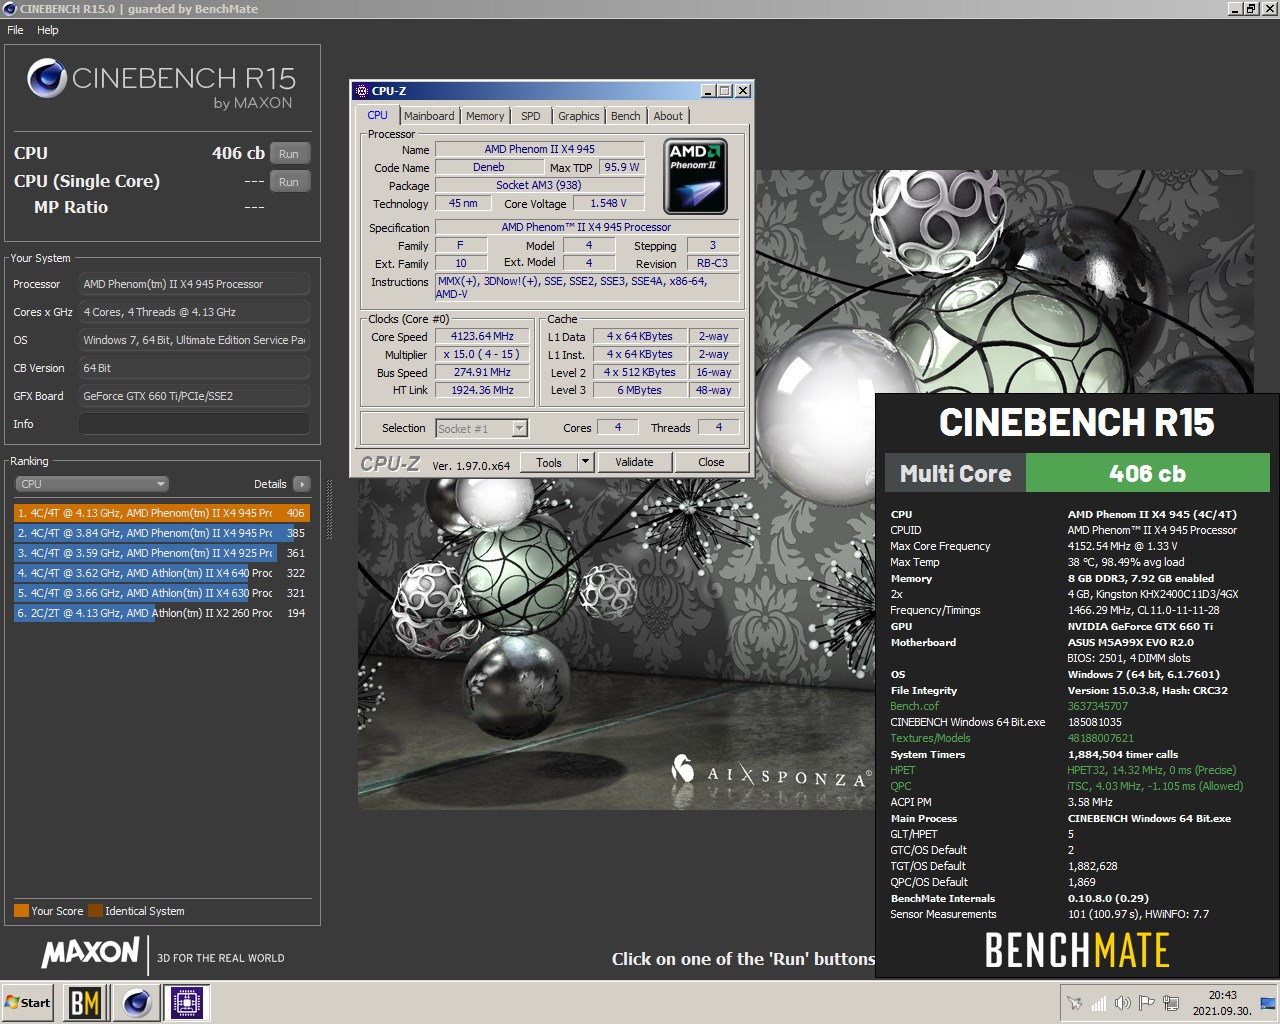Screen dimensions: 1280x1024
Task: Run the CPU Single Core benchmark
Action: 289,182
